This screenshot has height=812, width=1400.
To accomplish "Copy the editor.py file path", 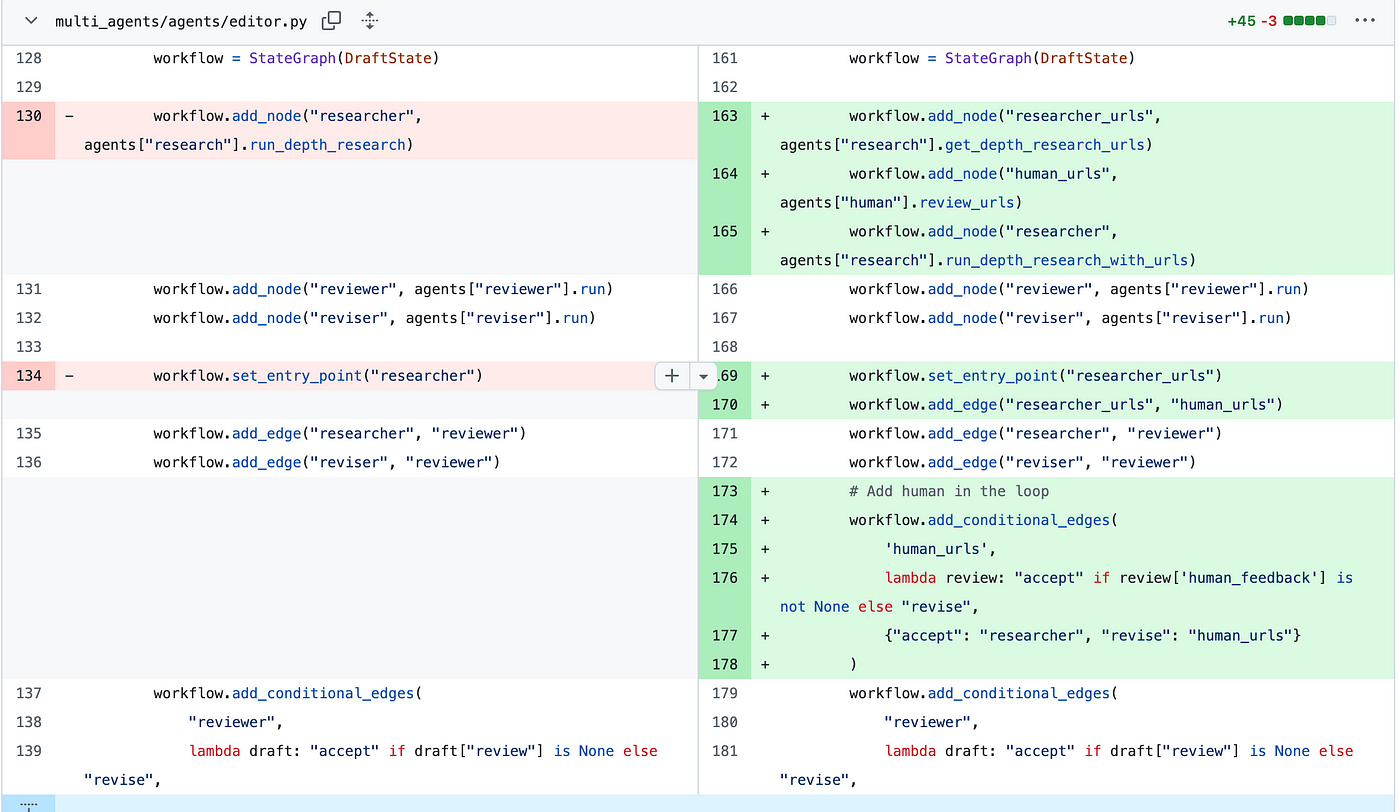I will coord(331,21).
